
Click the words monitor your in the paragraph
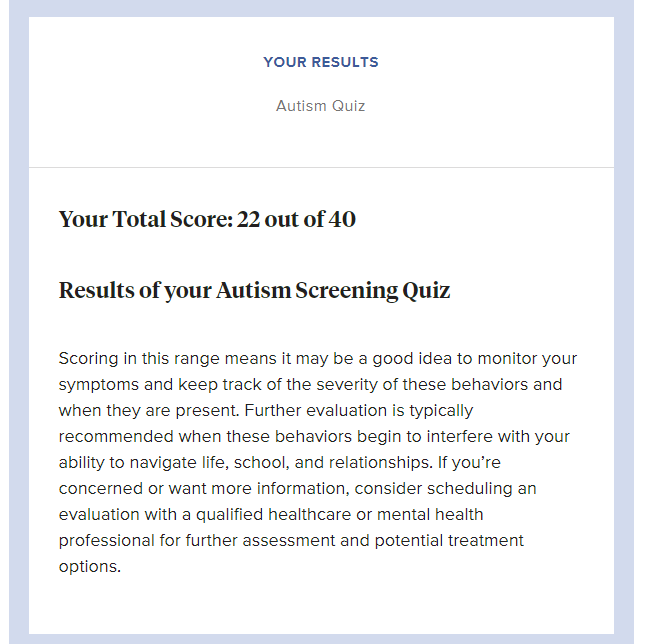point(530,358)
